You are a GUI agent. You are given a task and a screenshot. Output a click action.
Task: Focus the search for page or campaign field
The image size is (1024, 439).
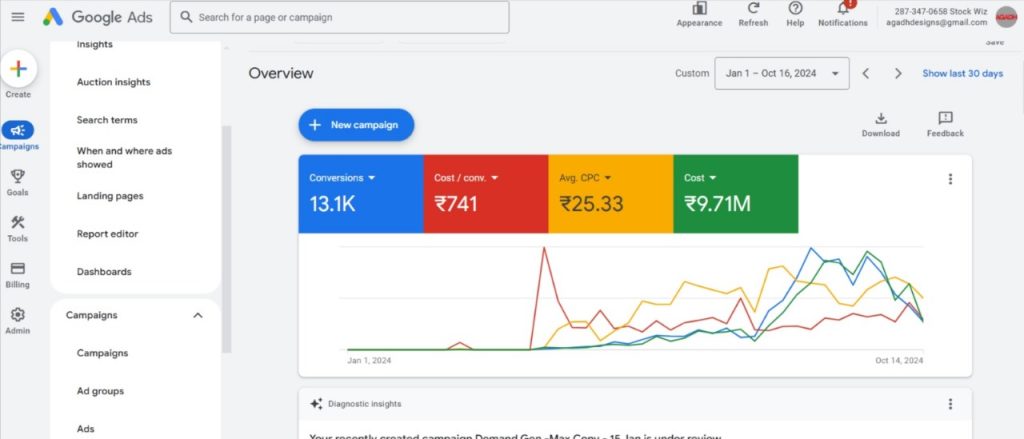pyautogui.click(x=340, y=17)
